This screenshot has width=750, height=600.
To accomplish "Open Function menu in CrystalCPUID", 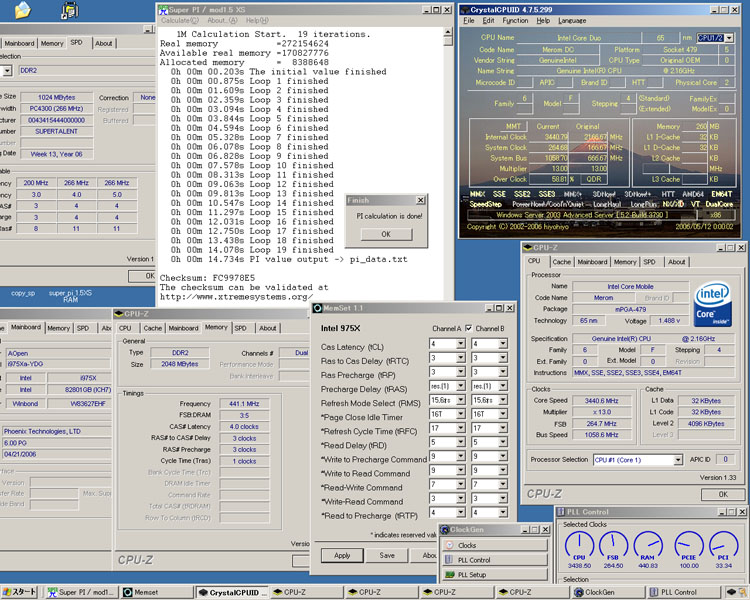I will (515, 21).
